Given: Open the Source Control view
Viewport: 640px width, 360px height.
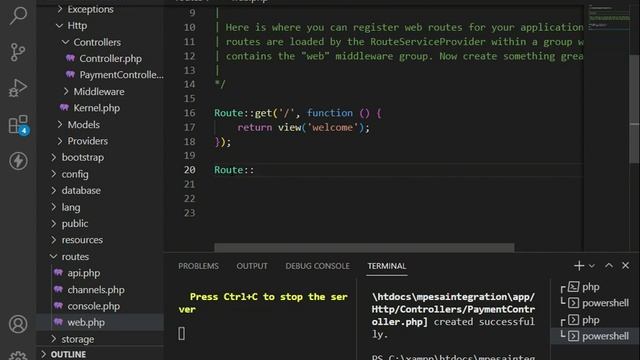Looking at the screenshot, I should click(18, 52).
